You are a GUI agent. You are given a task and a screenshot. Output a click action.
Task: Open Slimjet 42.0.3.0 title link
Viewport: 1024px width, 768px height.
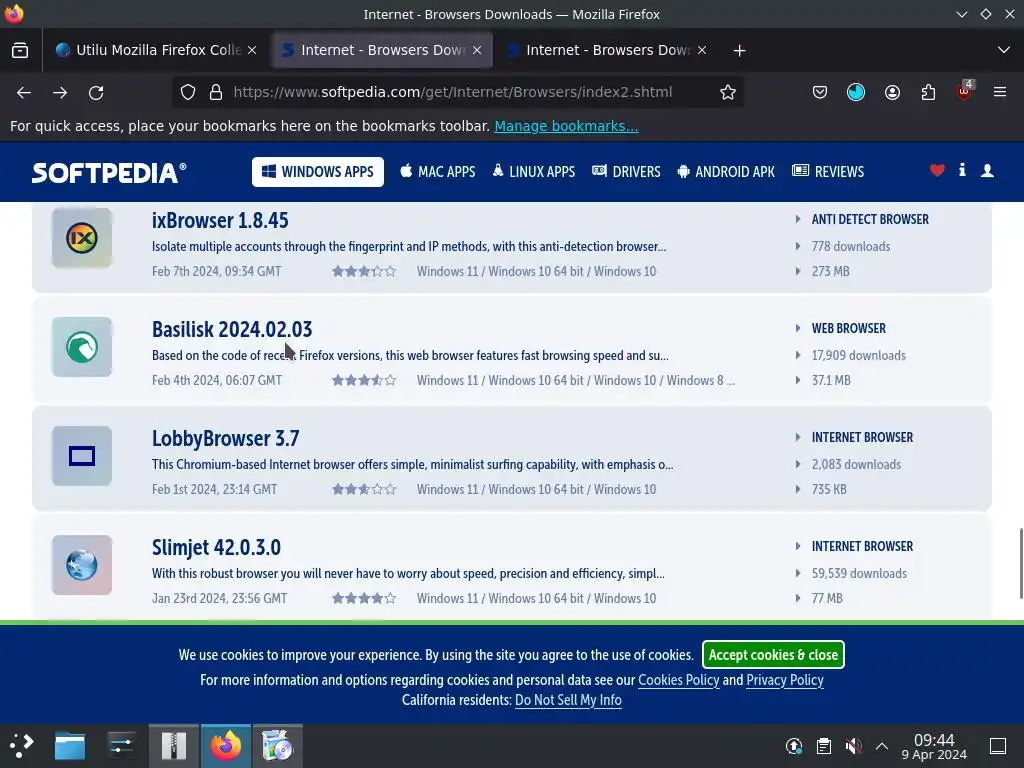pos(216,548)
